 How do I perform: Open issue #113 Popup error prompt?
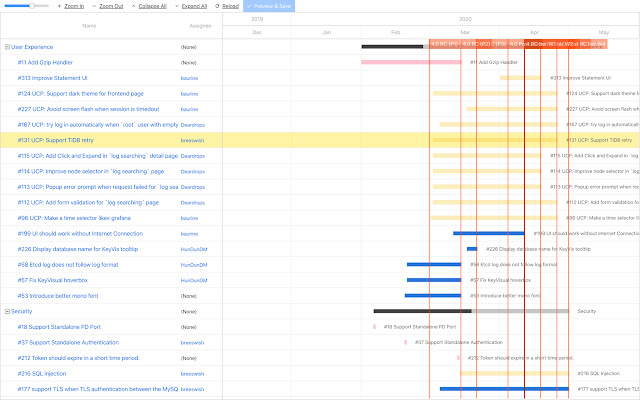point(98,187)
